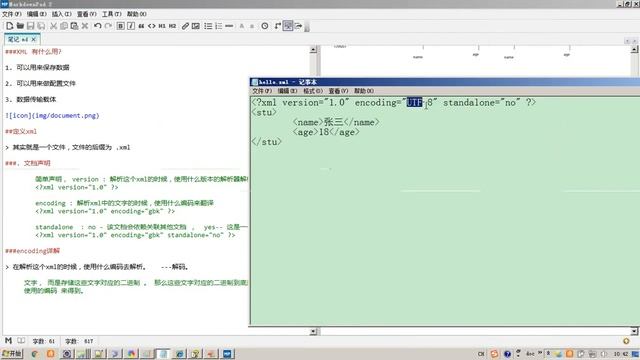The height and width of the screenshot is (360, 640).
Task: Apply bold formatting
Action: [x=120, y=26]
